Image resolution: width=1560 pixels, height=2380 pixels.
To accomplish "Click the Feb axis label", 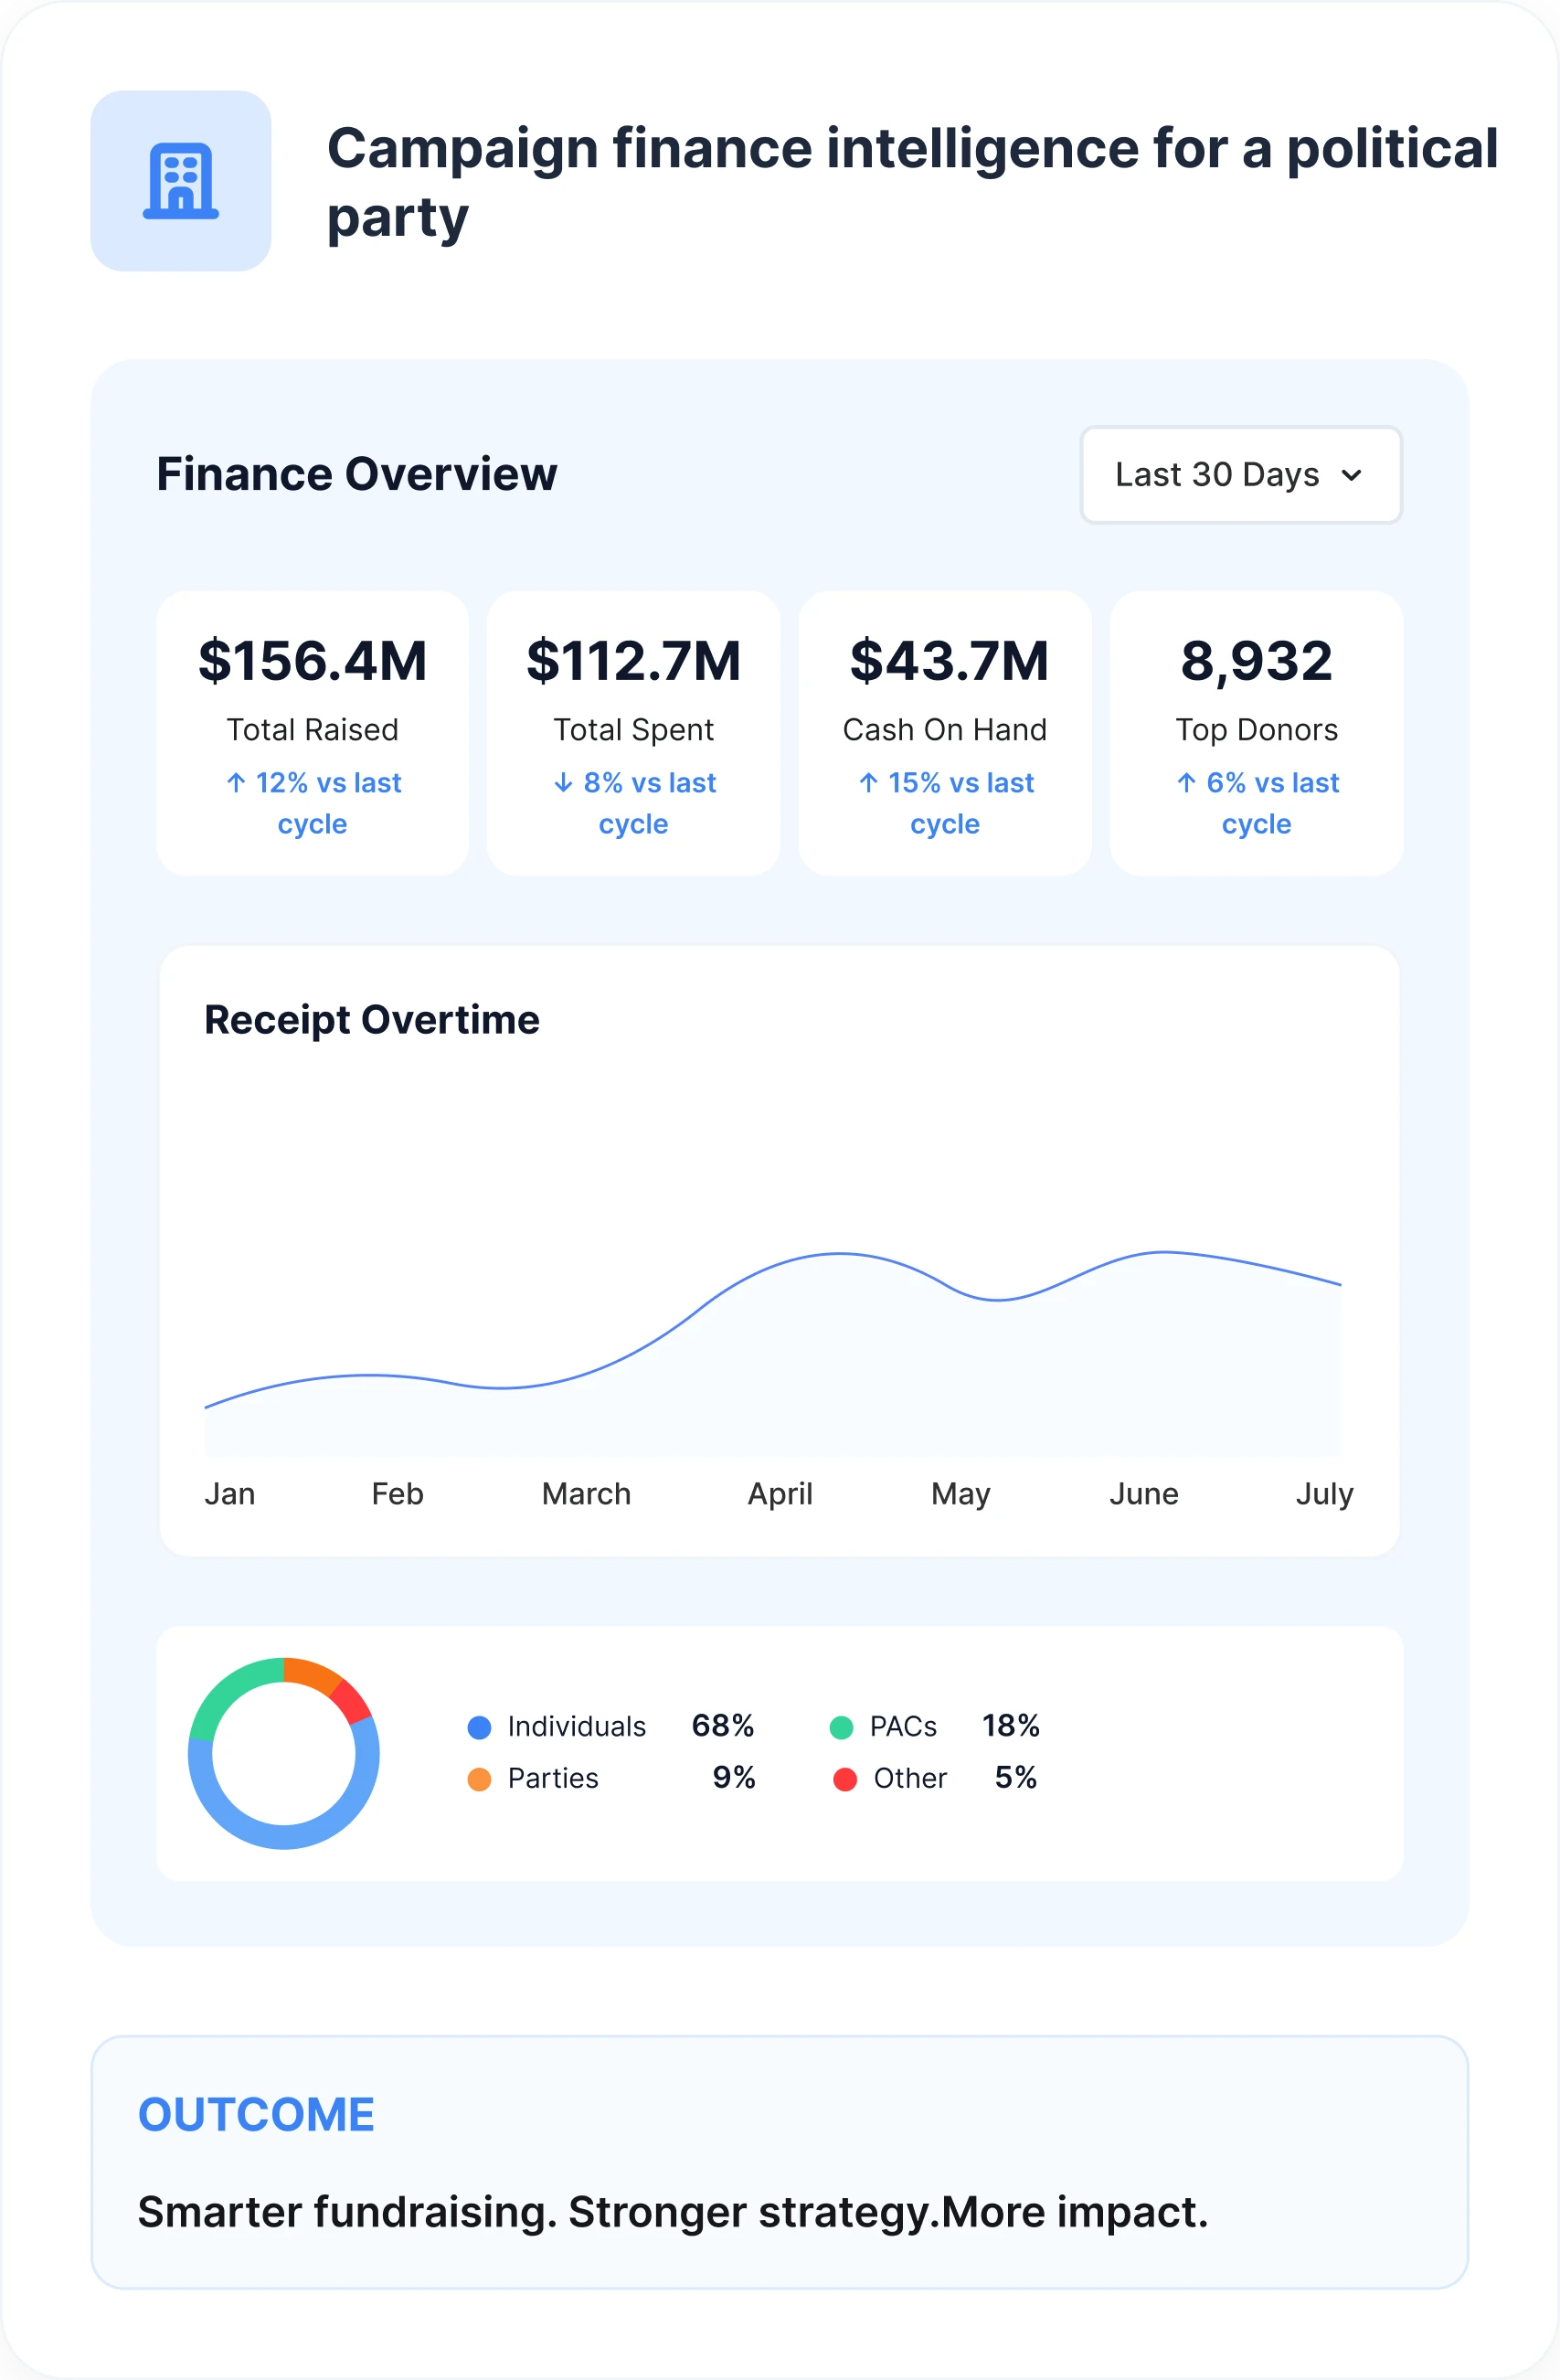I will [x=398, y=1494].
